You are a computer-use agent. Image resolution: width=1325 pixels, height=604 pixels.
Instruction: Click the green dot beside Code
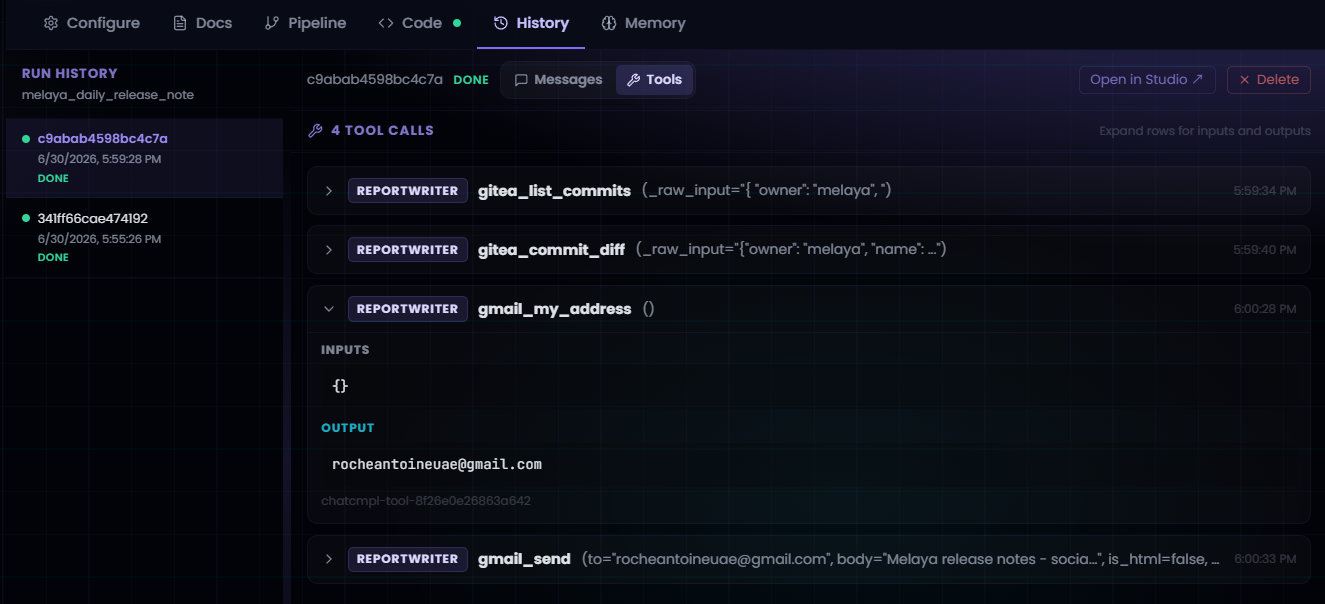point(457,23)
